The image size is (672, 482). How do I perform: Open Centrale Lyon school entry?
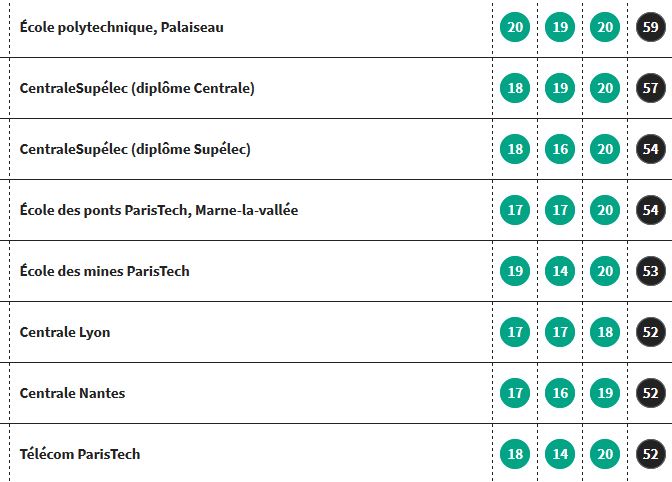pyautogui.click(x=65, y=332)
